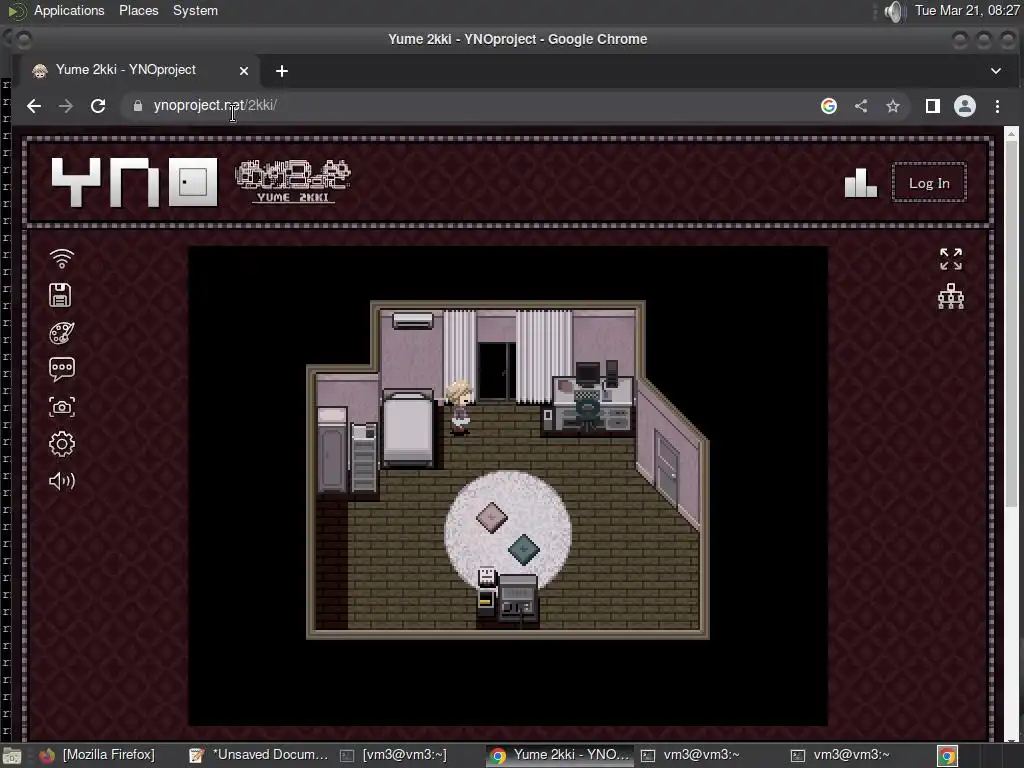The image size is (1024, 768).
Task: Click the YNO logo
Action: click(135, 182)
